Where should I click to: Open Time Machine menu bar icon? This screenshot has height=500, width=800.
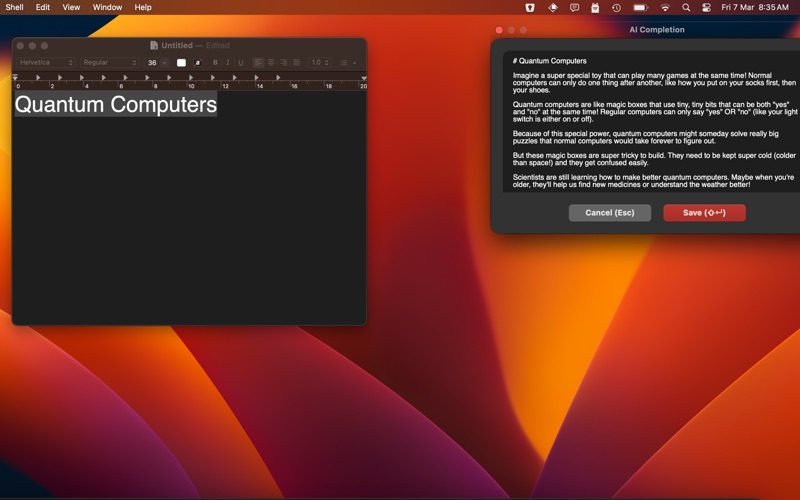point(616,8)
